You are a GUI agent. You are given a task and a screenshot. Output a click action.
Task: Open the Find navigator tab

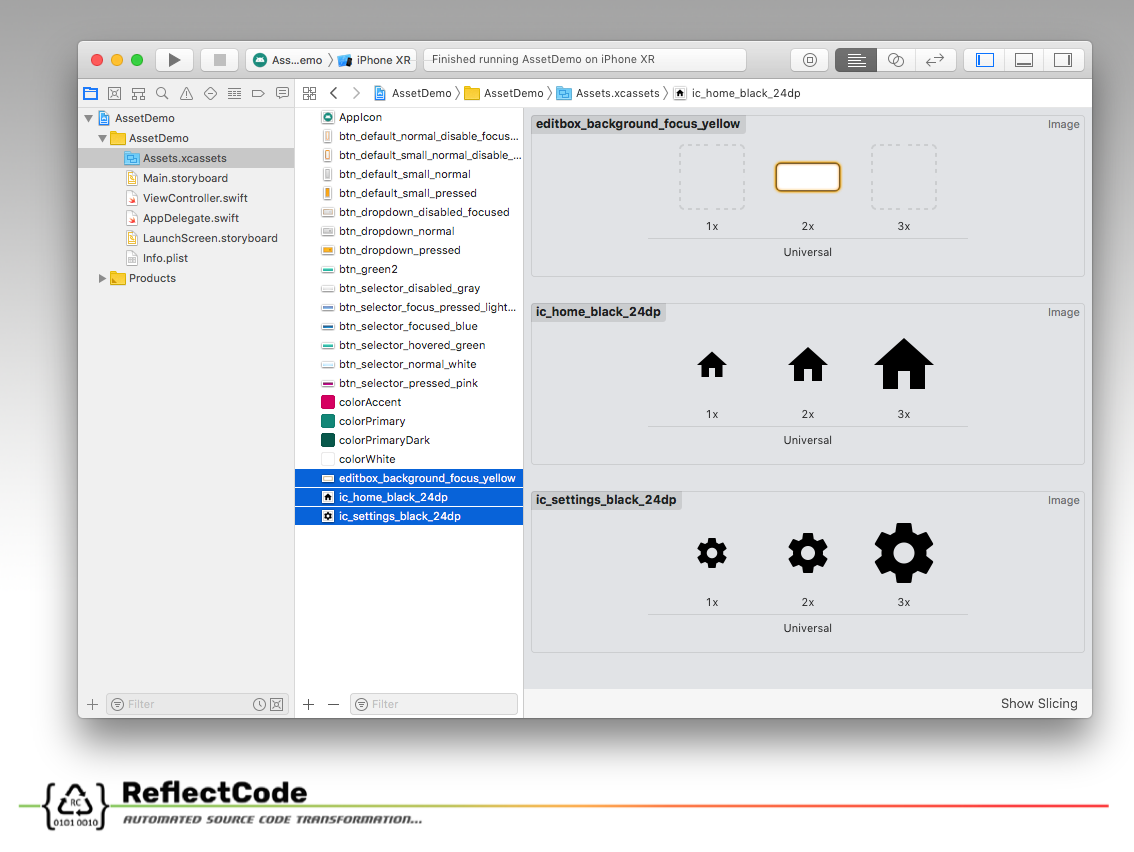point(162,93)
